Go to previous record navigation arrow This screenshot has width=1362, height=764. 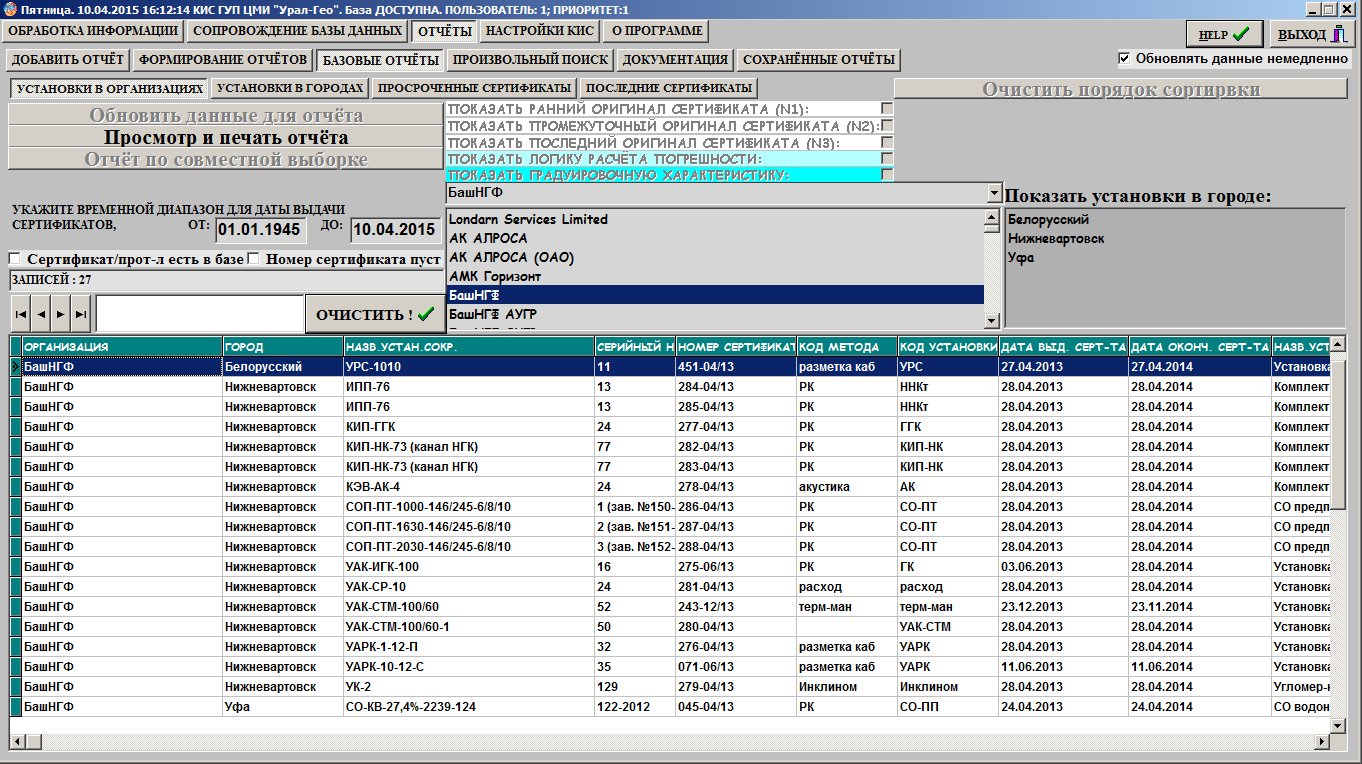(41, 314)
